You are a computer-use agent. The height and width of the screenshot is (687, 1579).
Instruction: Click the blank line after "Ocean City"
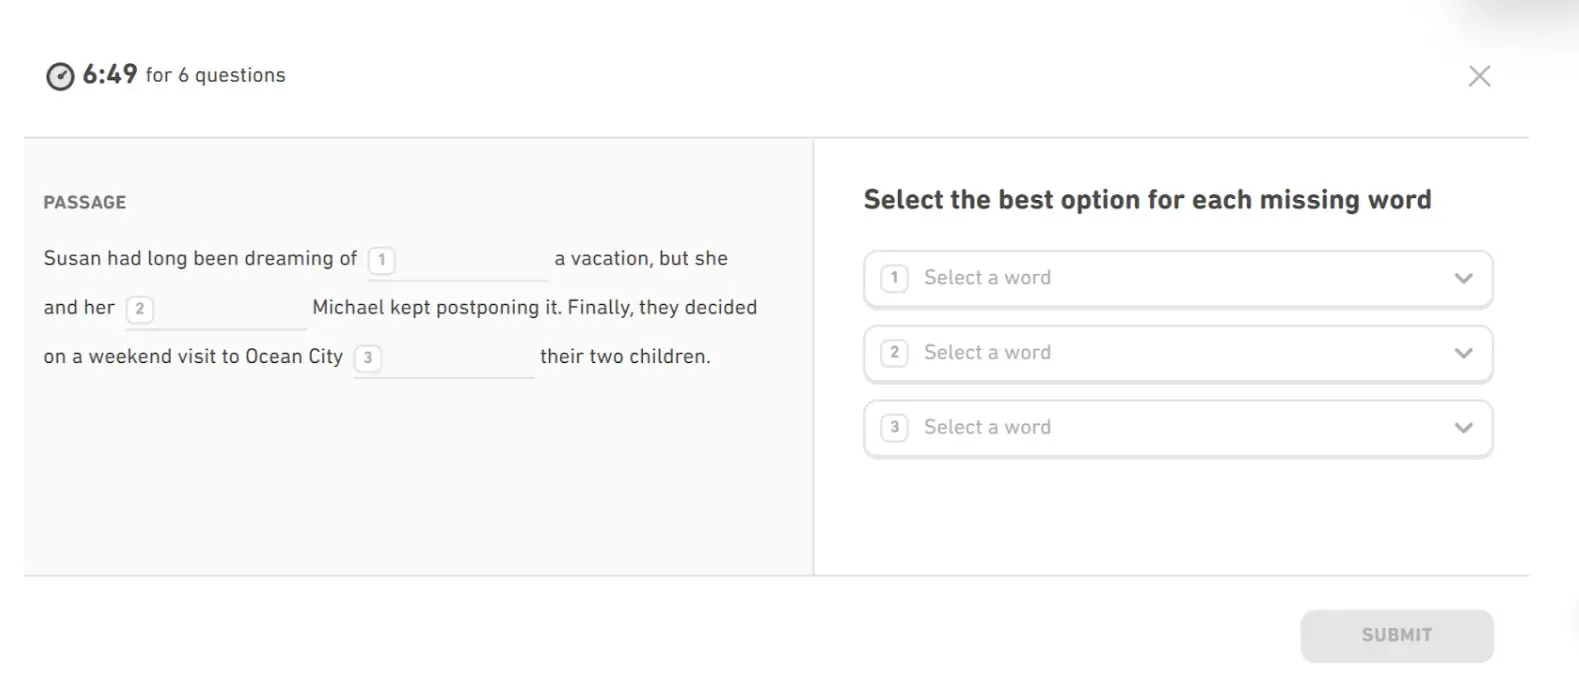[458, 362]
